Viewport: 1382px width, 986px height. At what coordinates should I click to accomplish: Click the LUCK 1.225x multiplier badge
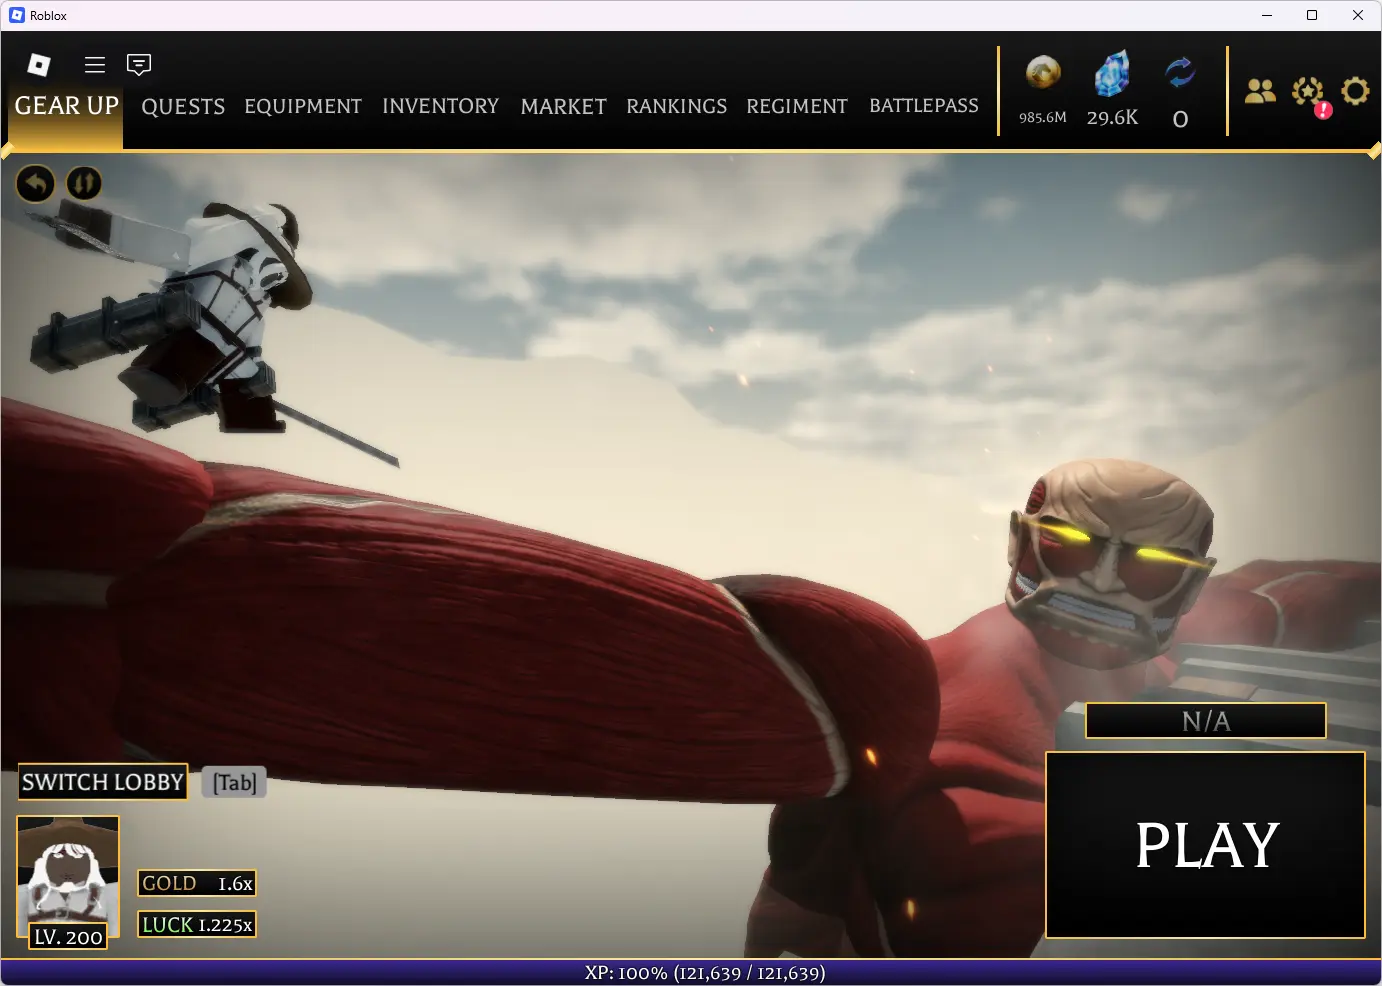click(197, 925)
